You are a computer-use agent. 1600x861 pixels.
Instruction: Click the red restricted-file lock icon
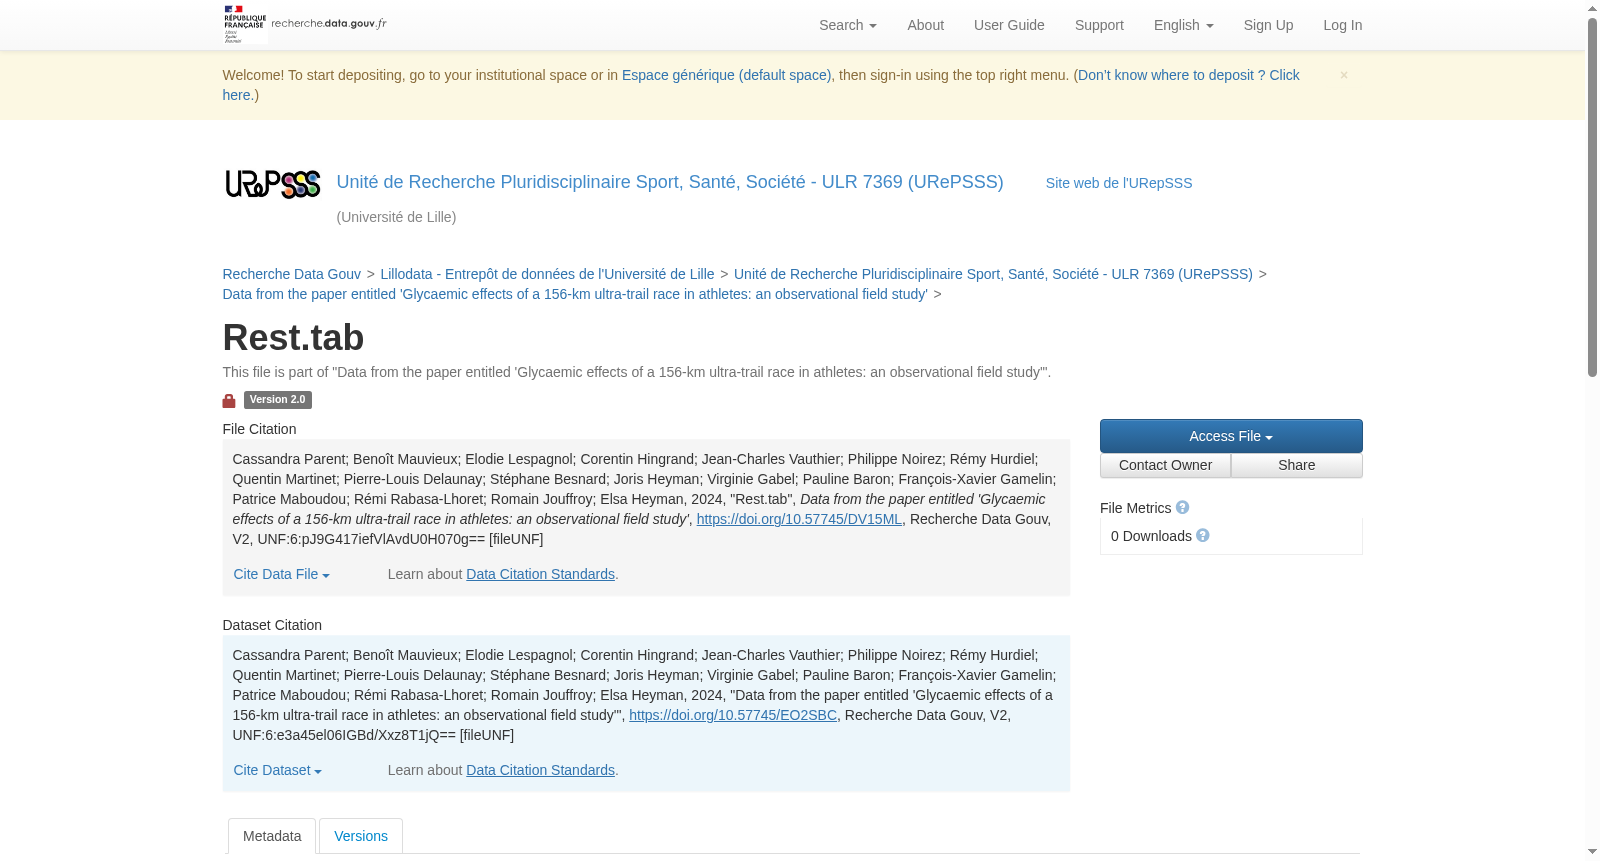[229, 400]
